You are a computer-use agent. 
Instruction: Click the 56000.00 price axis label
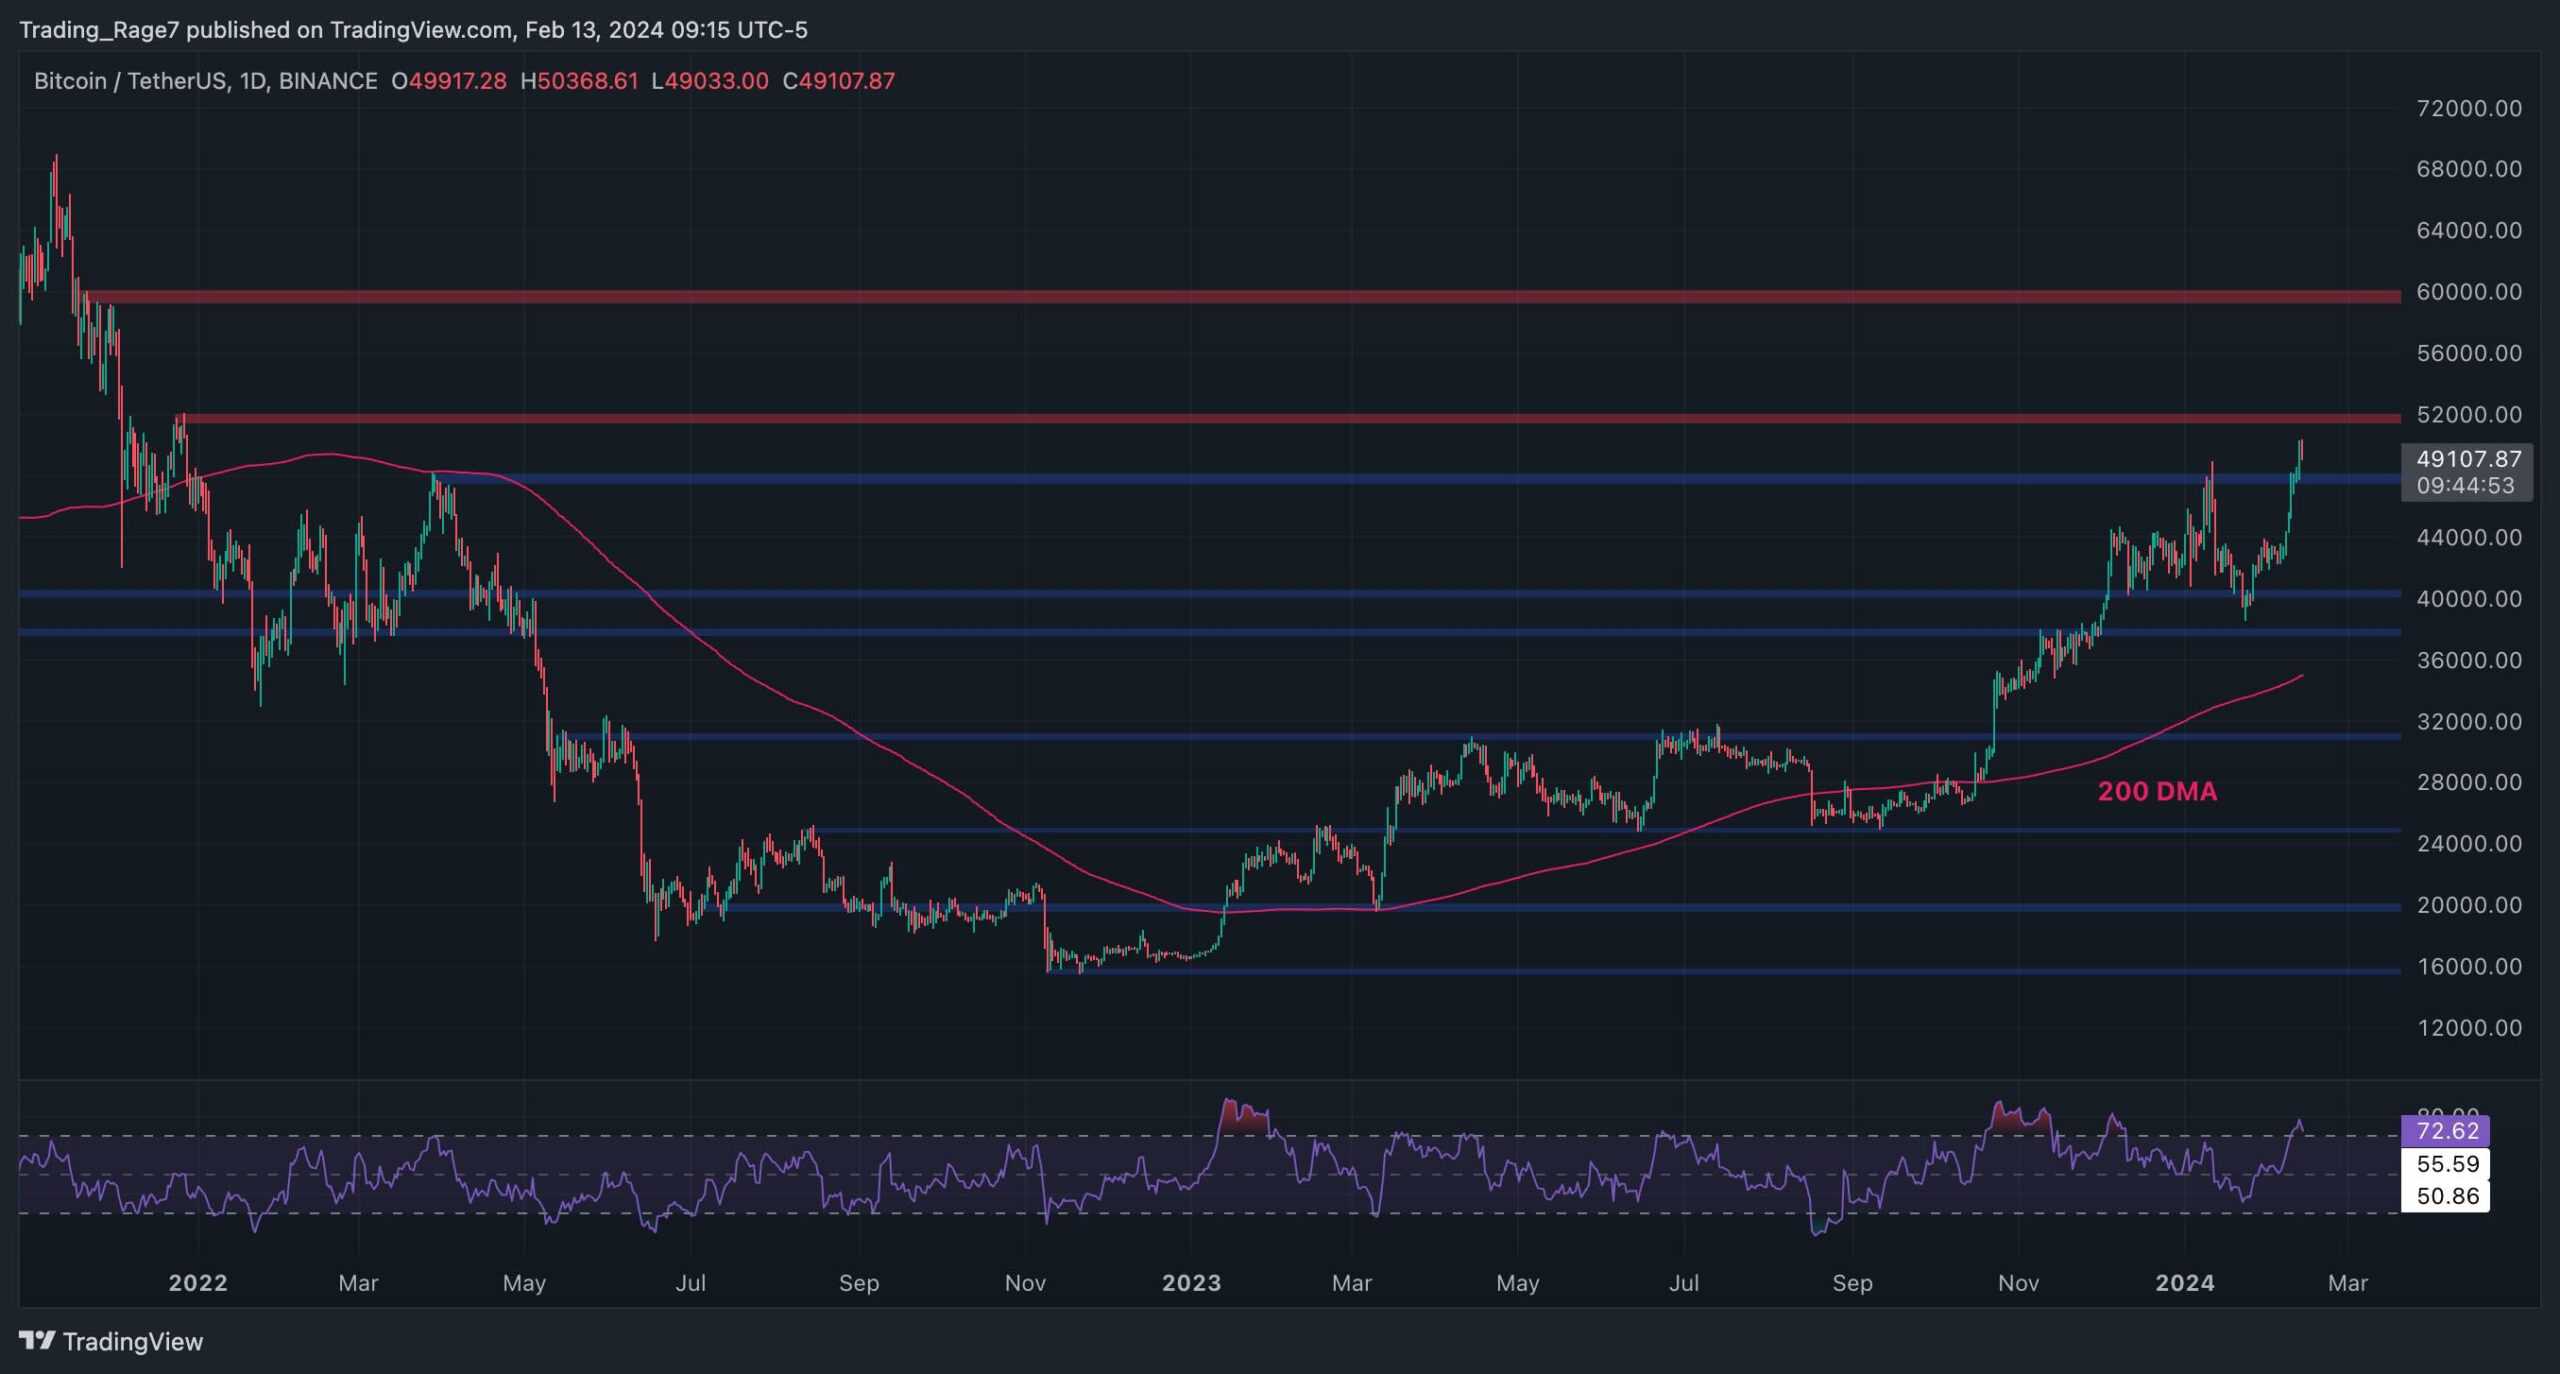pos(2469,353)
